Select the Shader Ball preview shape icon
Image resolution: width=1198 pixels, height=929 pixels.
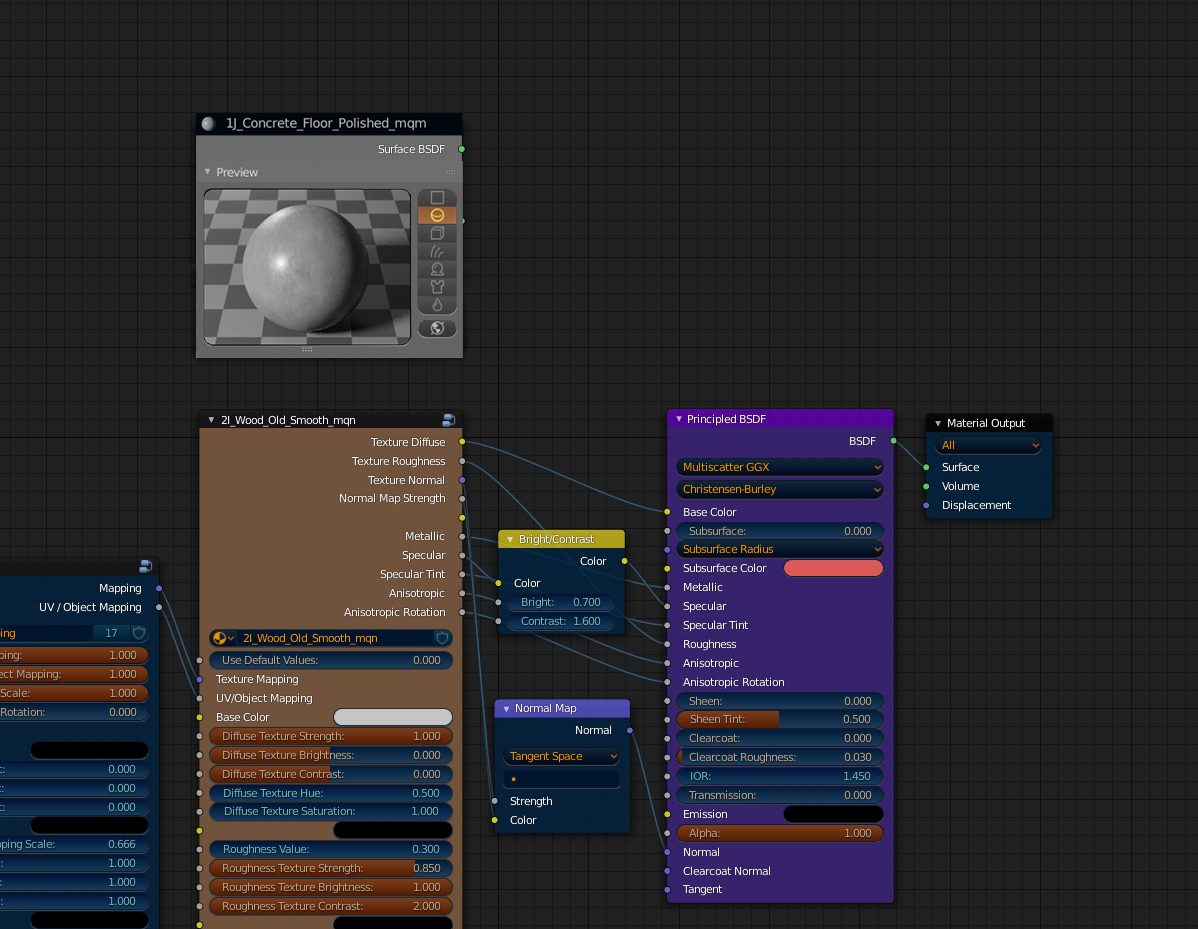(x=437, y=269)
